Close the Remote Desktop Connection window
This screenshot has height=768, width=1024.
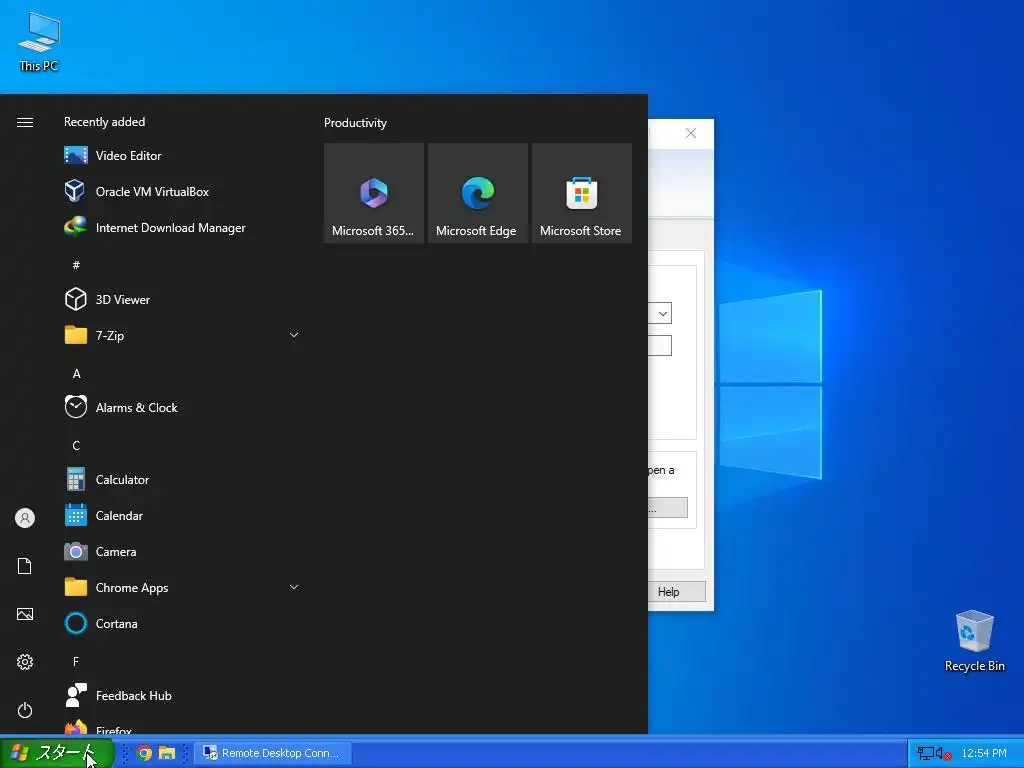[x=691, y=133]
